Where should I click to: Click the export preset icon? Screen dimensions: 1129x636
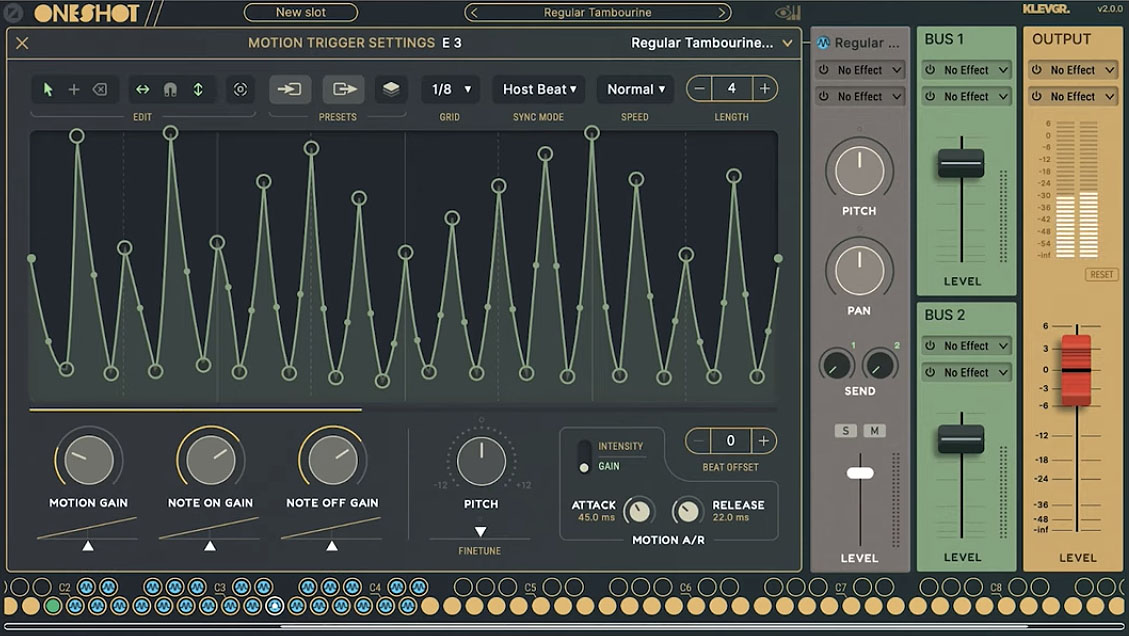click(x=344, y=89)
